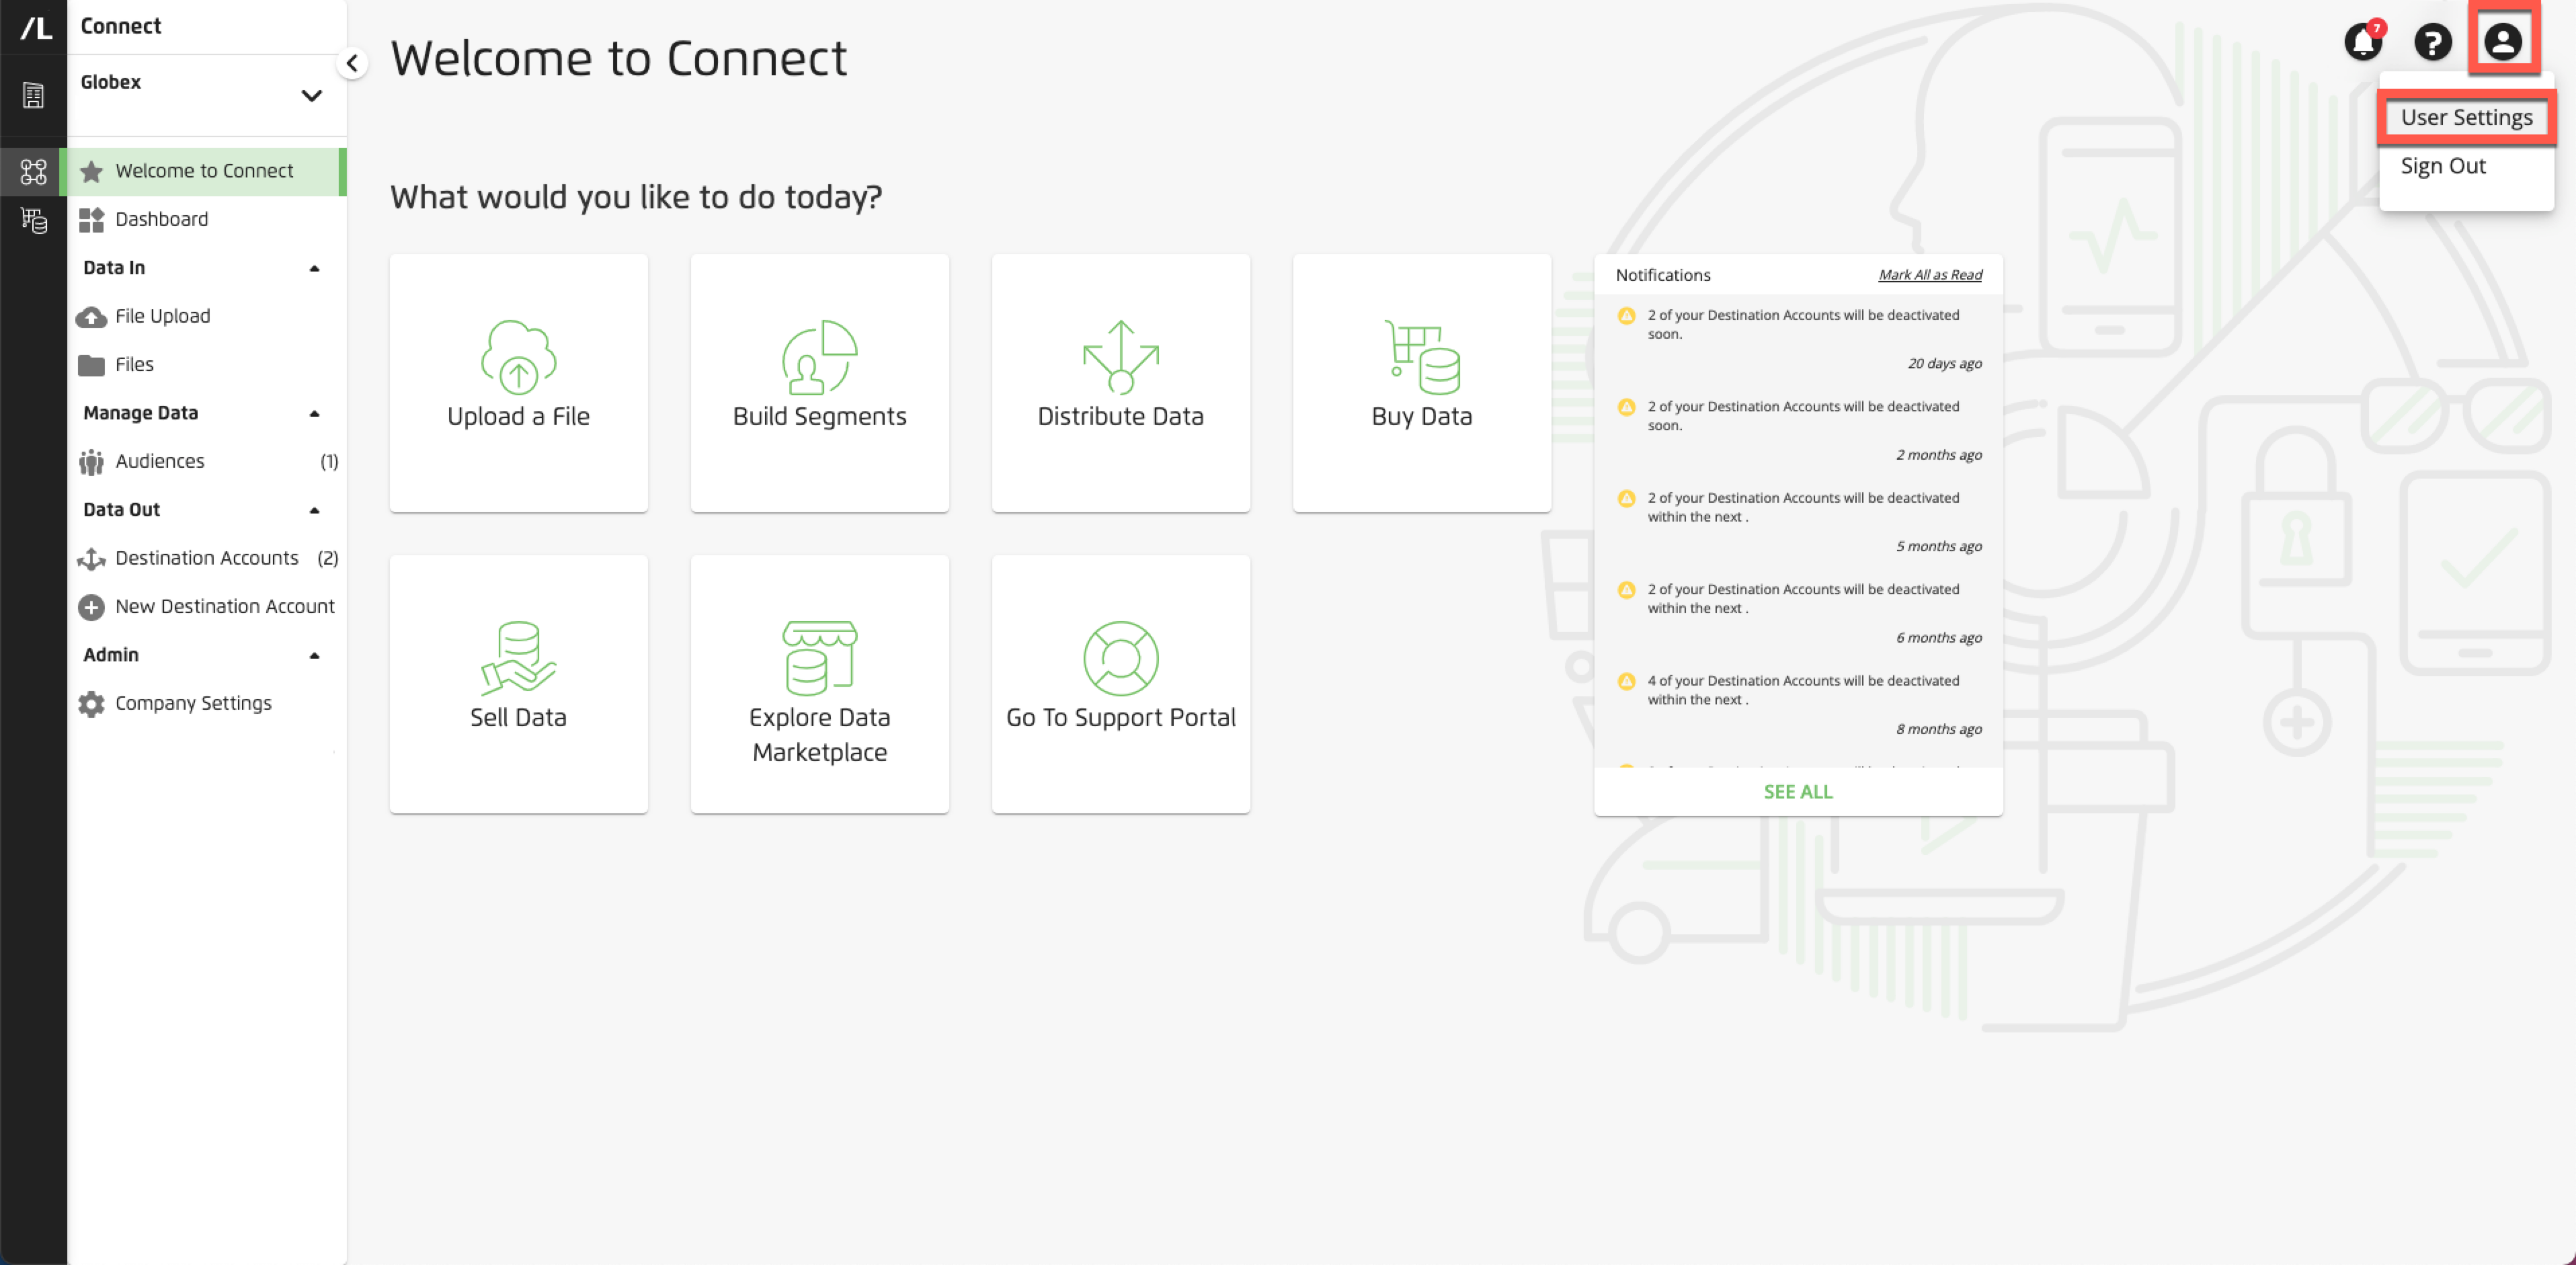Open the notification from 5 months ago
Viewport: 2576px width, 1265px height.
click(x=1798, y=521)
